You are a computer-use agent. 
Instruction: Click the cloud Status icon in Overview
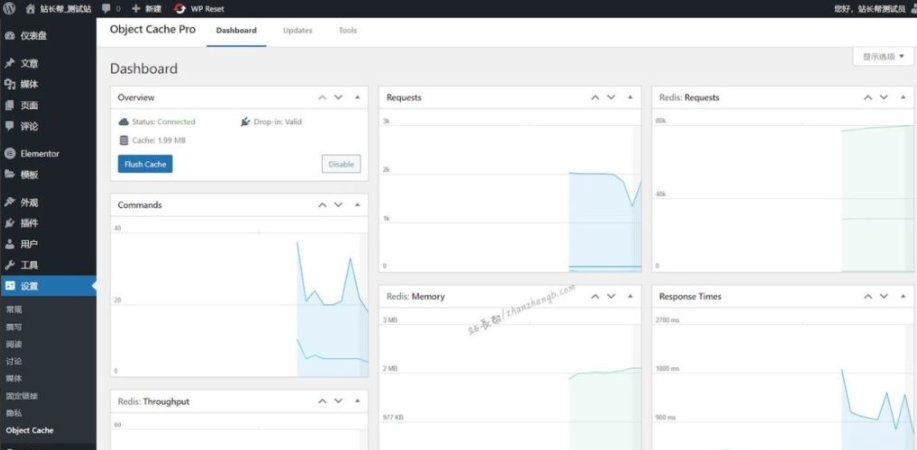click(123, 122)
